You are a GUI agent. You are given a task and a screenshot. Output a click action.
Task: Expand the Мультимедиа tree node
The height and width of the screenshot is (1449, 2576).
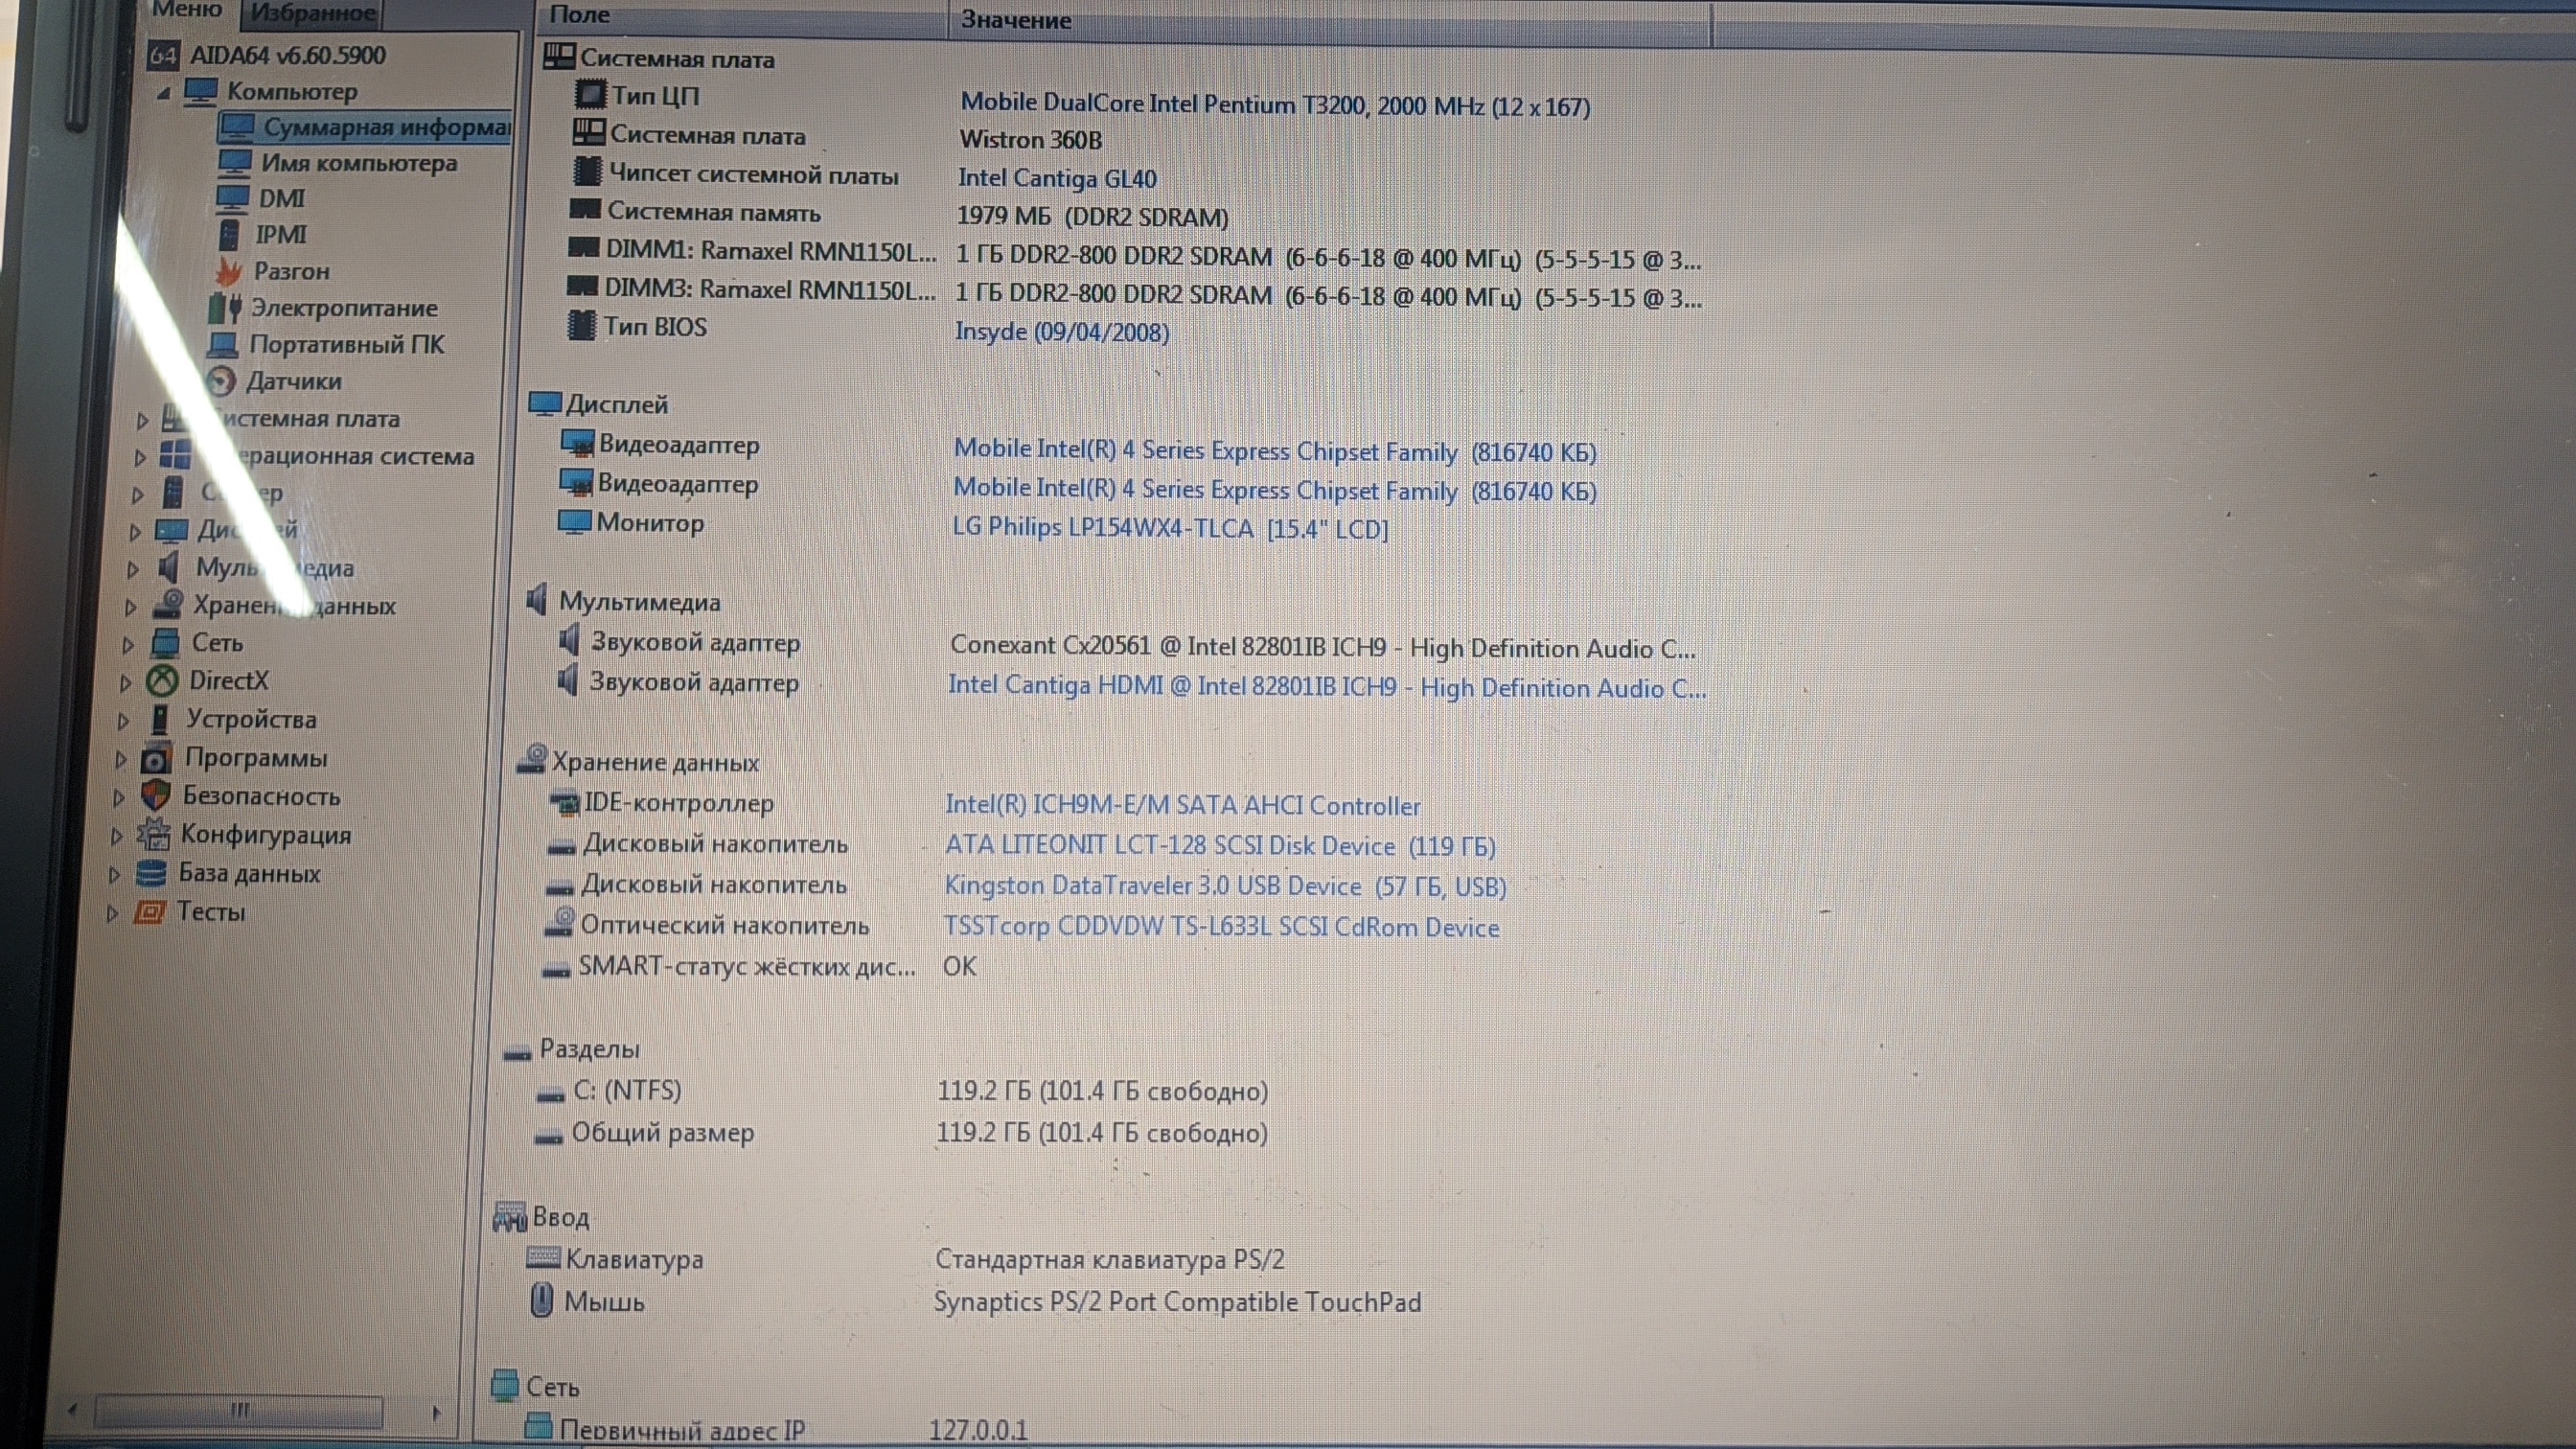[132, 570]
